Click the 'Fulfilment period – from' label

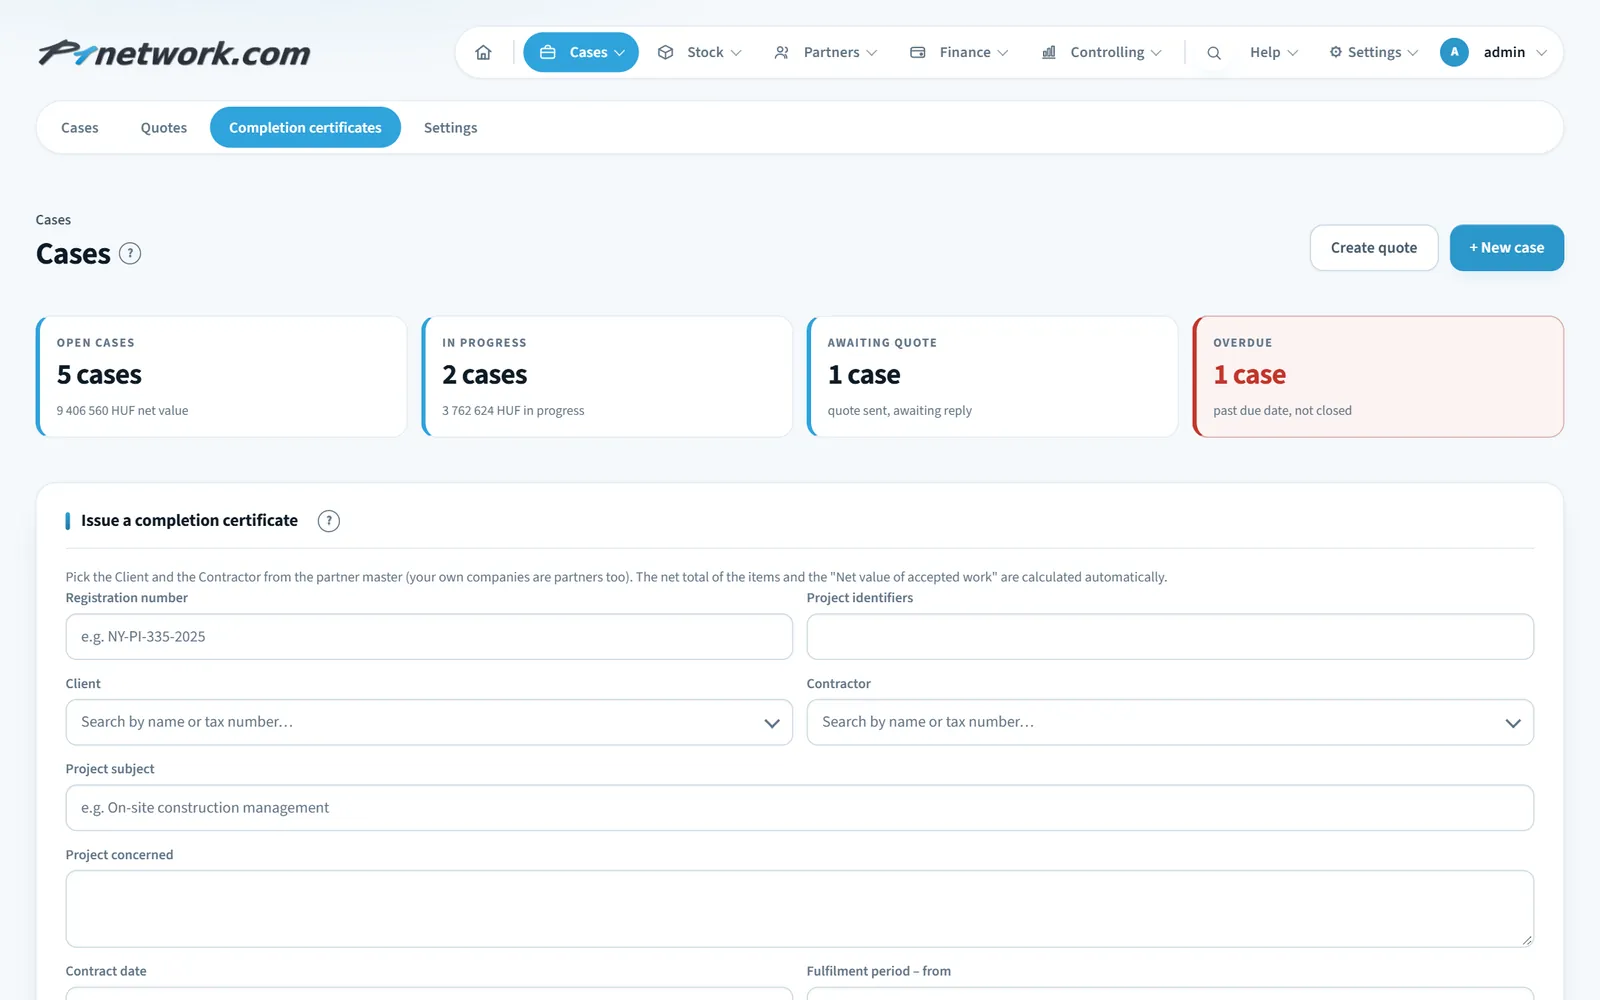click(879, 971)
